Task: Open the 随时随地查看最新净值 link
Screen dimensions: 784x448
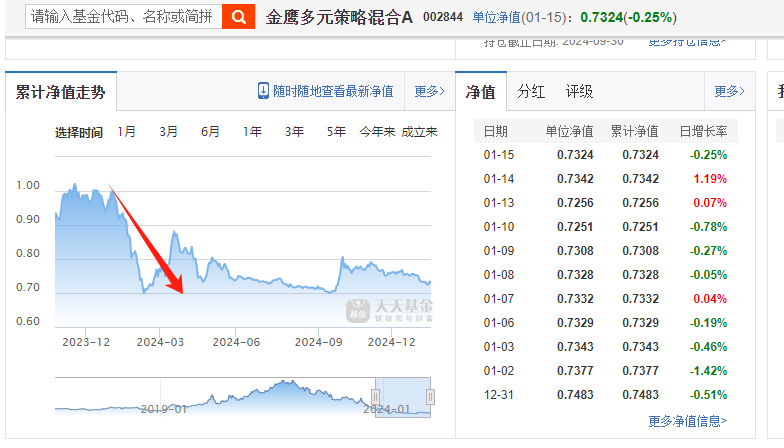Action: pos(333,91)
